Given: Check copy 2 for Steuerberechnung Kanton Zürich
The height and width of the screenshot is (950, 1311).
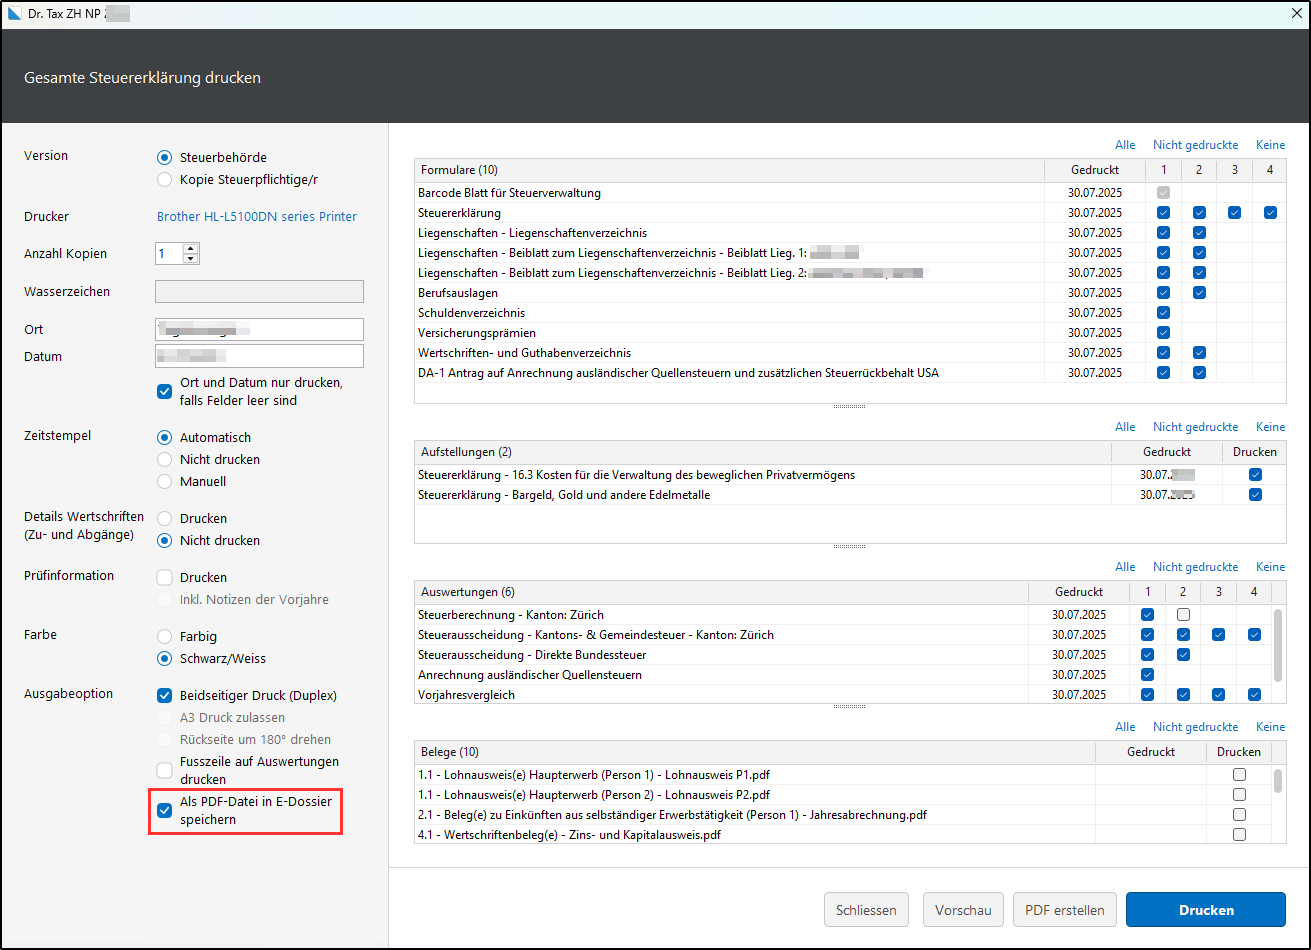Looking at the screenshot, I should 1183,614.
